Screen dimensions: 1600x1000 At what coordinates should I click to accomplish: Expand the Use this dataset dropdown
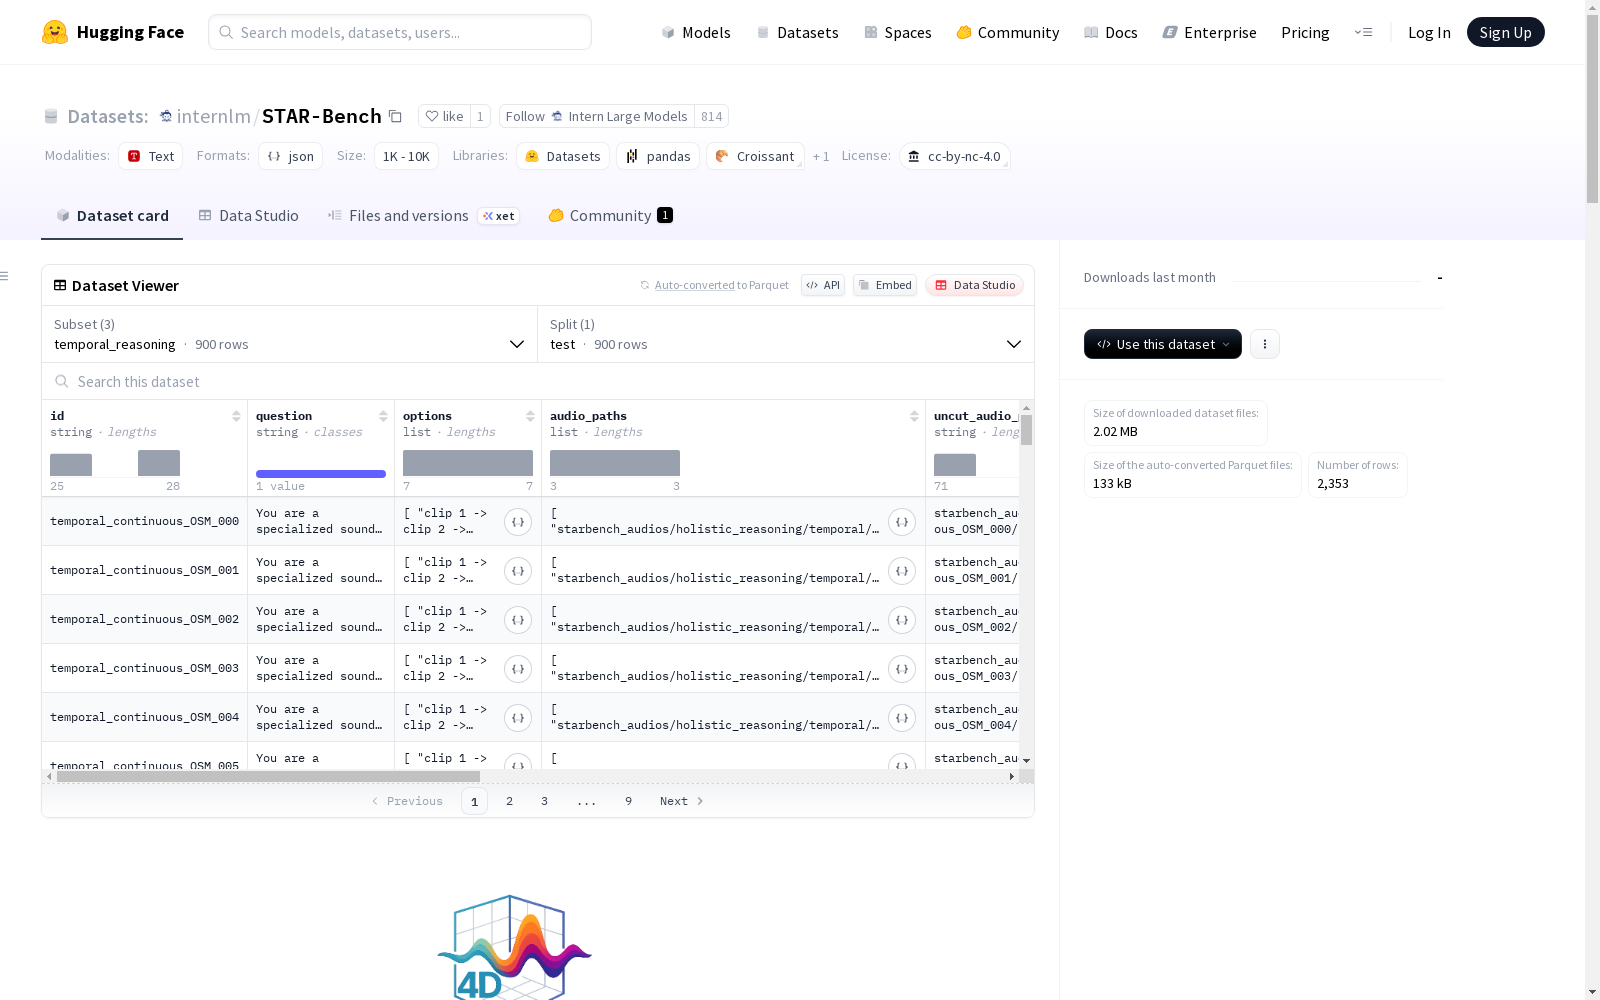click(x=1163, y=344)
